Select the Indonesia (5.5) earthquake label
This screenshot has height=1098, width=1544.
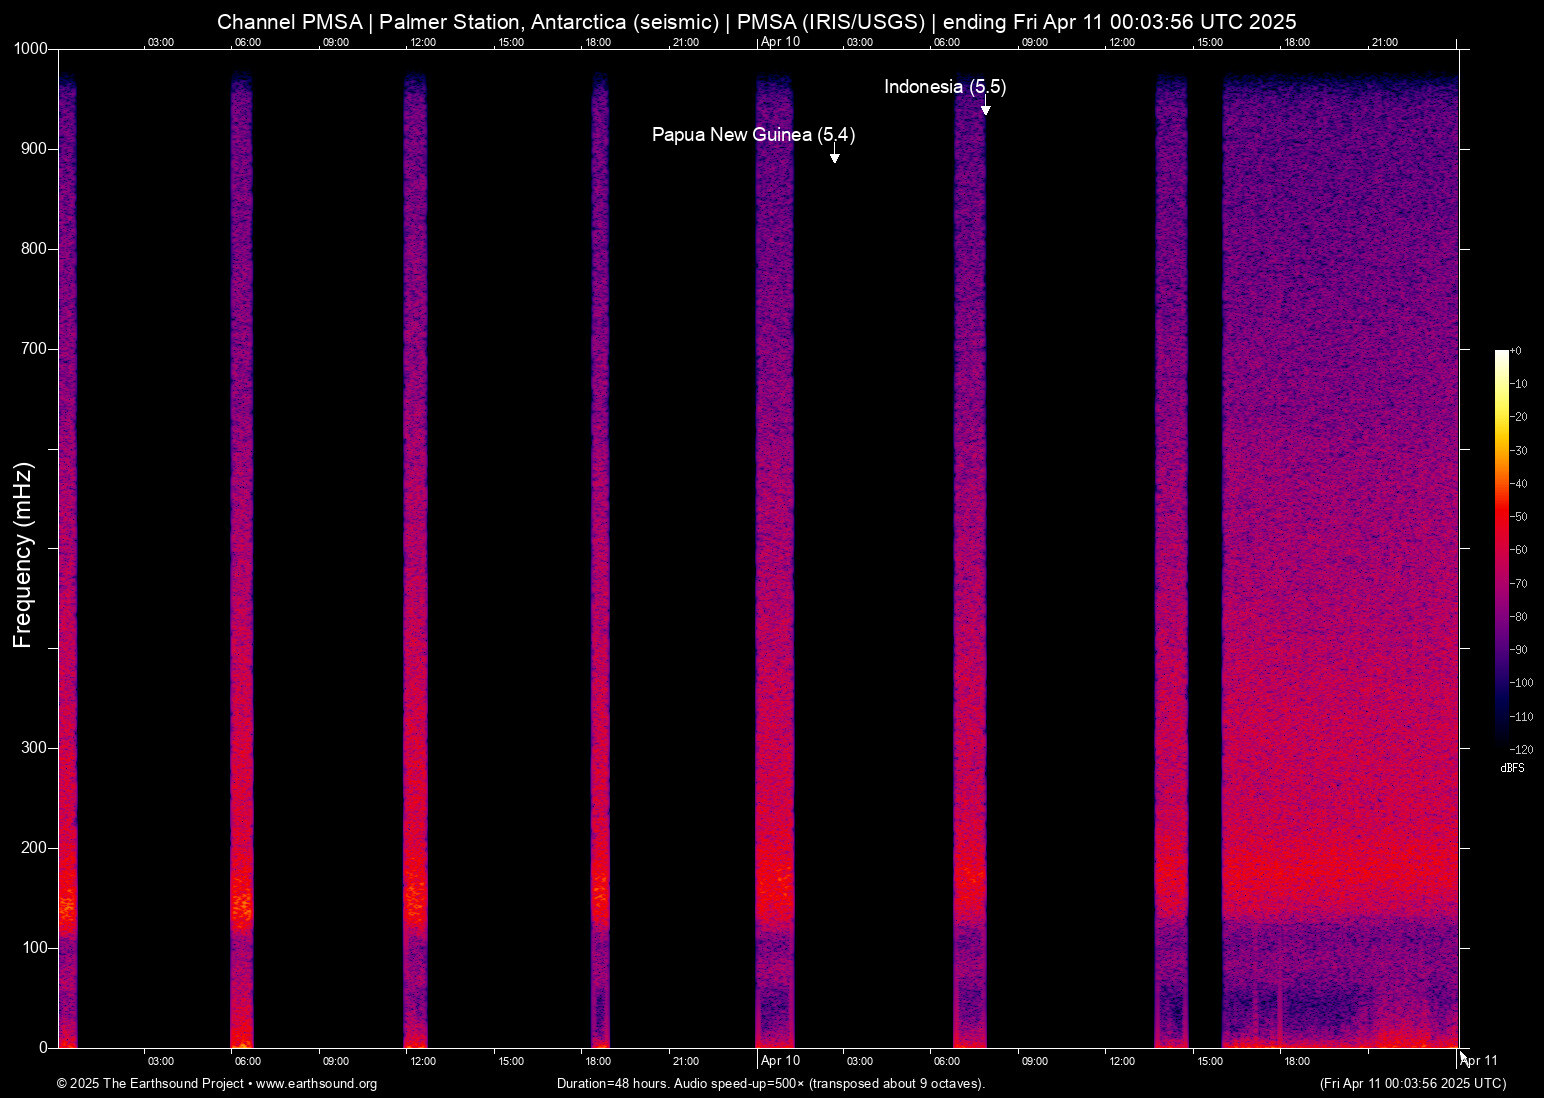pos(945,87)
